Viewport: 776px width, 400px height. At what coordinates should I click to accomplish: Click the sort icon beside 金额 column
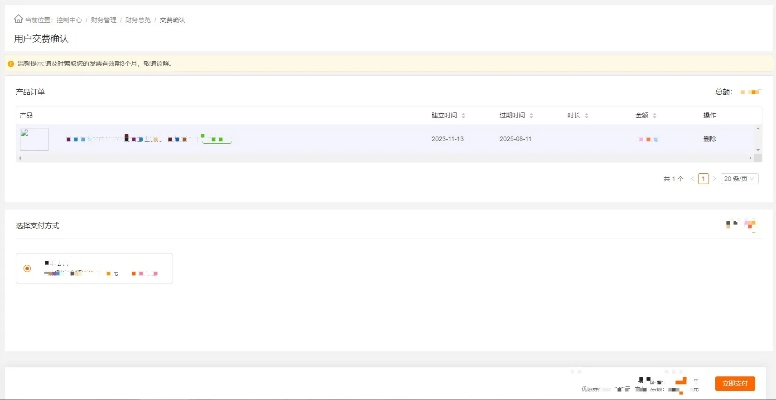(x=654, y=115)
